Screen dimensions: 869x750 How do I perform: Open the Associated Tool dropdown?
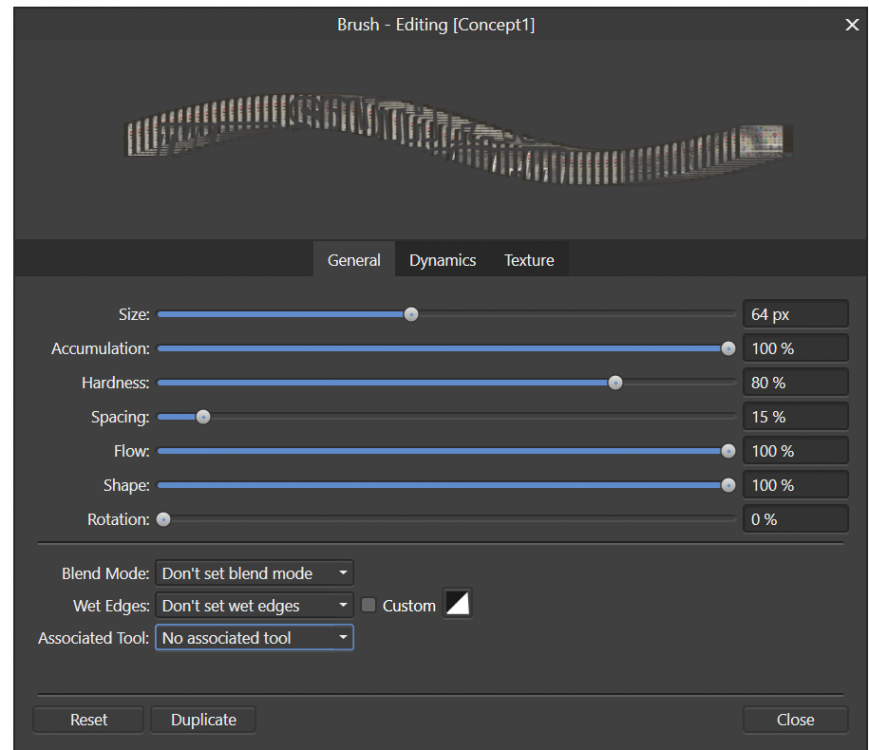pyautogui.click(x=253, y=637)
